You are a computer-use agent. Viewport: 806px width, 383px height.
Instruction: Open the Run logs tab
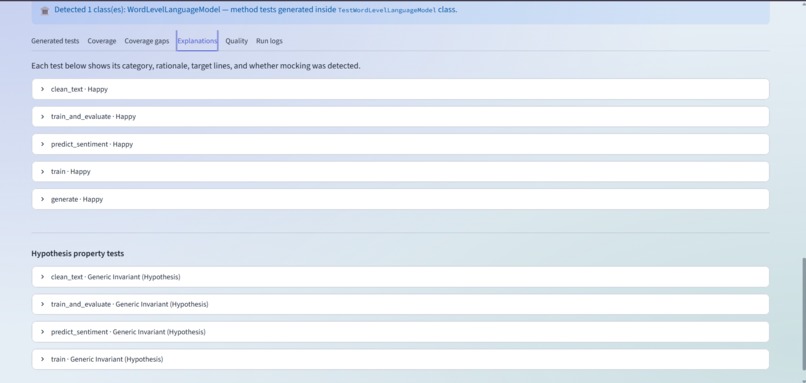[269, 41]
